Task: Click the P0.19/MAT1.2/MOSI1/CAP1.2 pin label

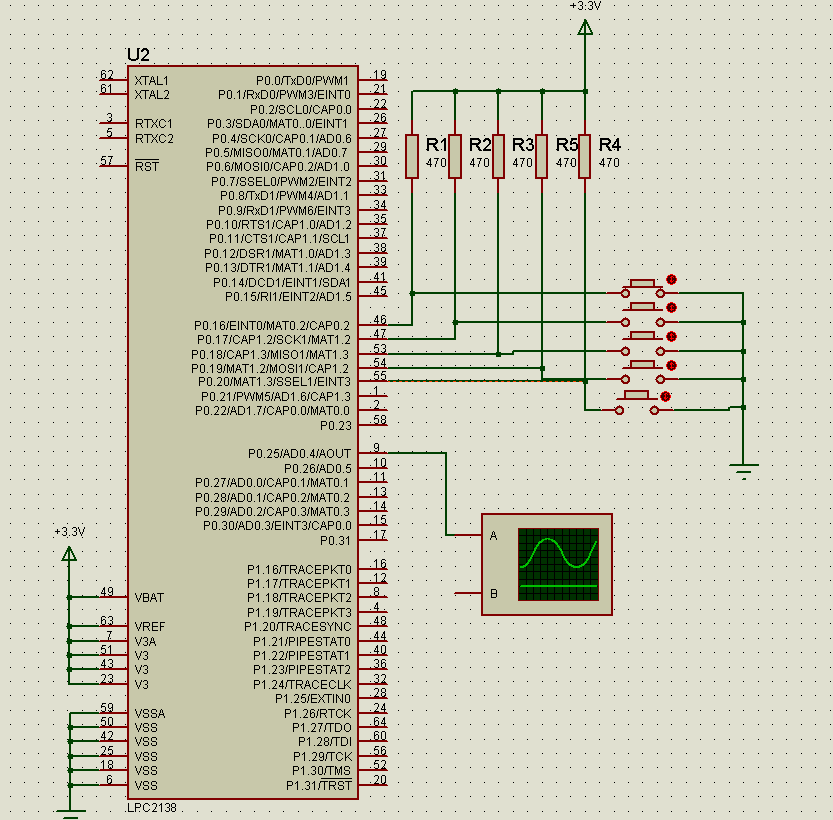Action: click(270, 369)
